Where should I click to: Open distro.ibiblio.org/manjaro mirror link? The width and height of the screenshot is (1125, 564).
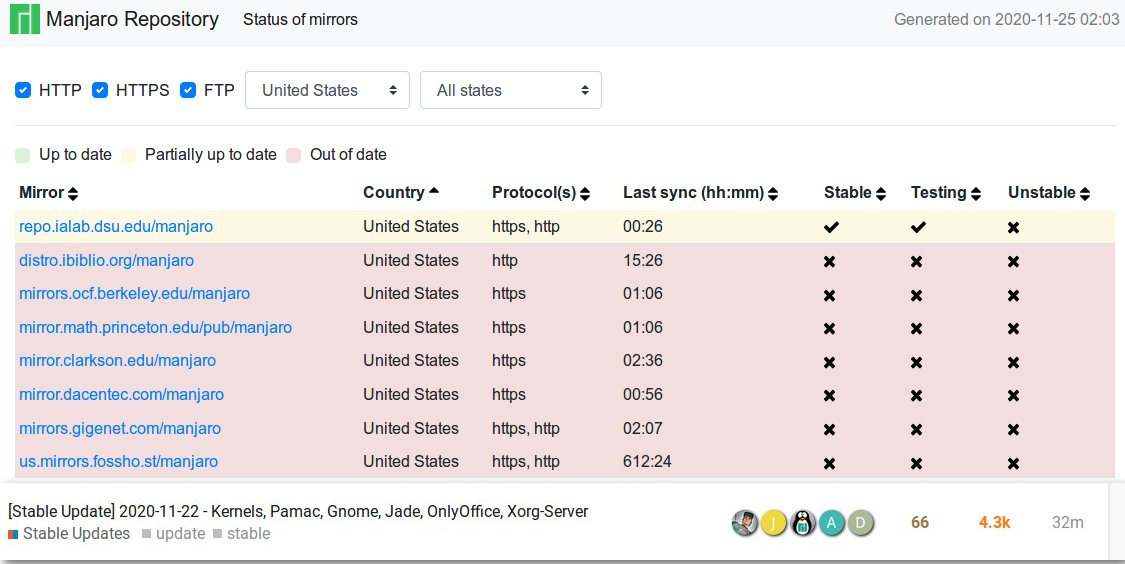[106, 260]
